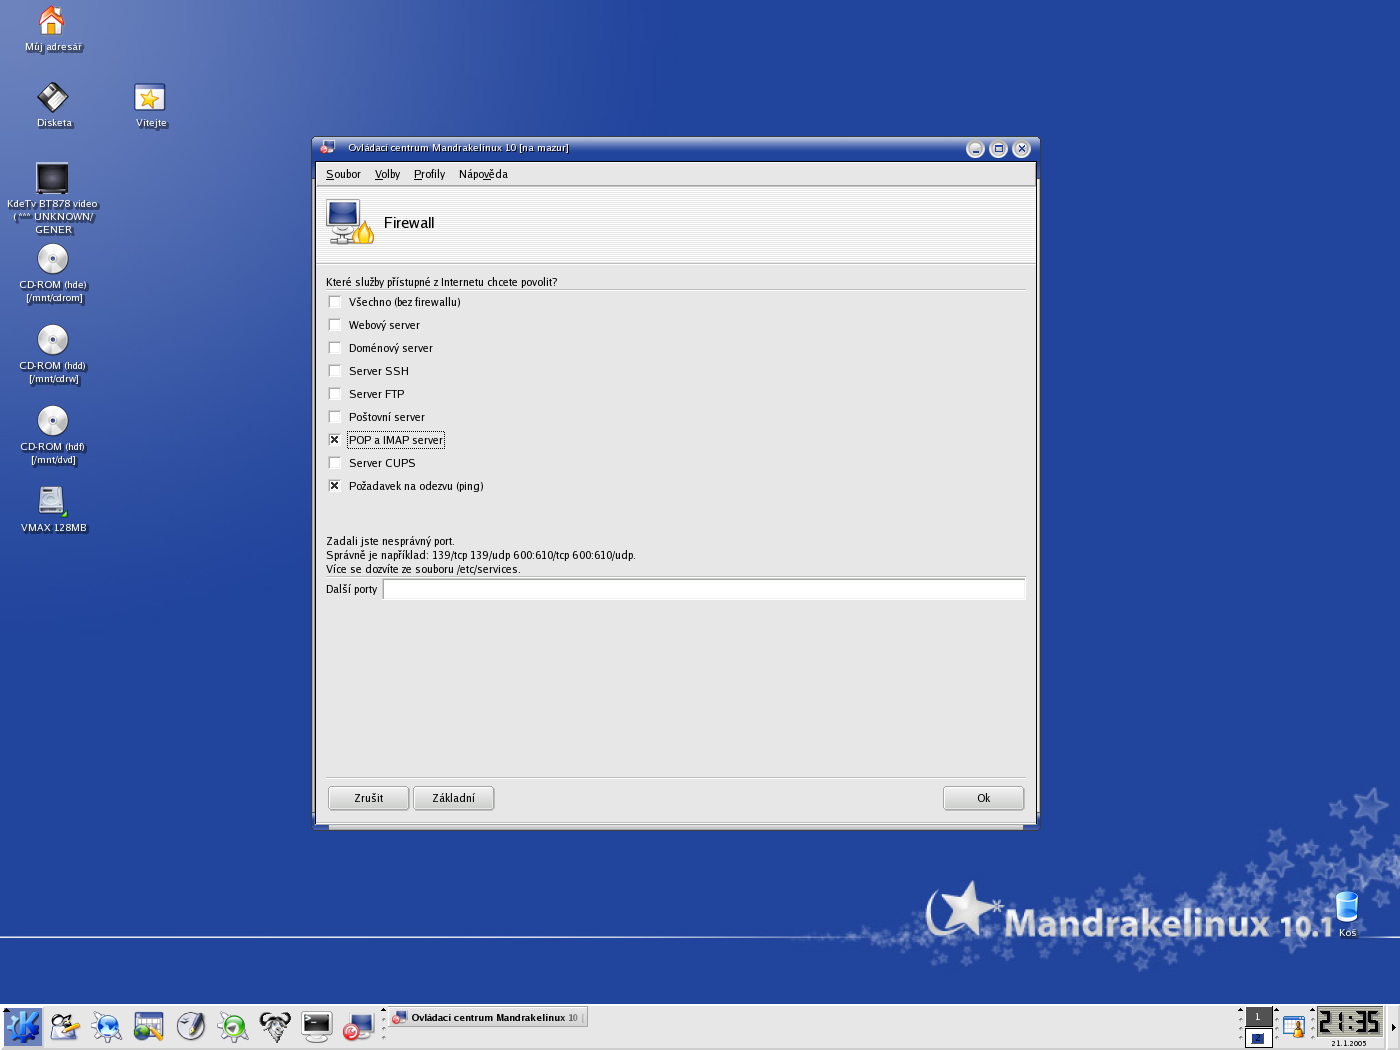Select Ovládací centrum Mandrakelinux taskbar entry

pyautogui.click(x=487, y=1017)
